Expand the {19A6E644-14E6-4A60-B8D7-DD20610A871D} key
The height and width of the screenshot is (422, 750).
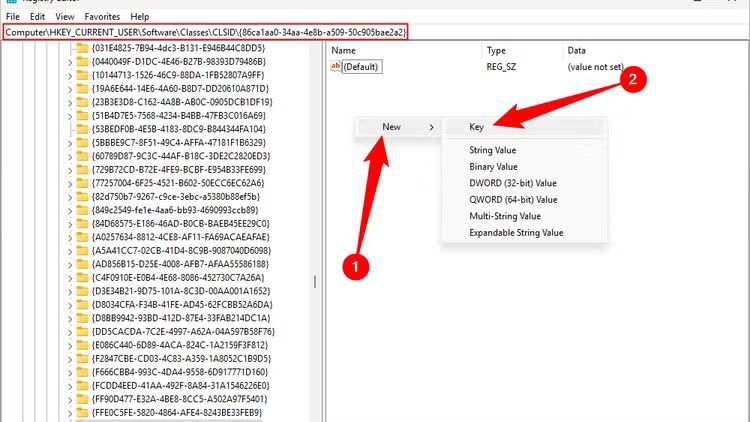coord(69,89)
